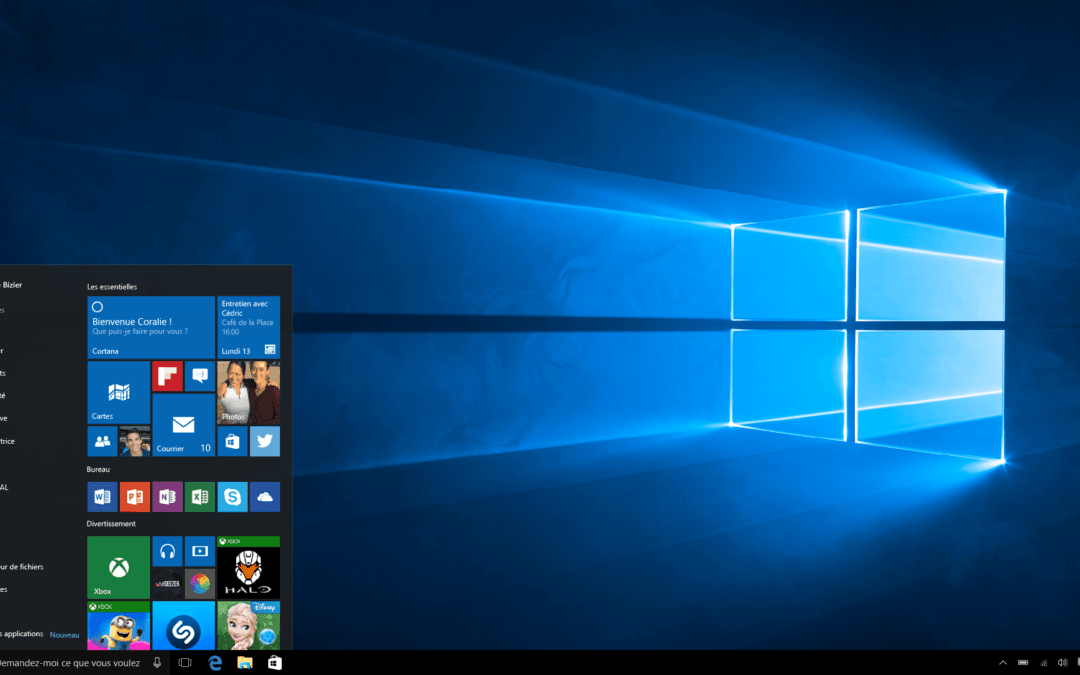Launch the Xbox app tile
1080x675 pixels.
coord(117,567)
